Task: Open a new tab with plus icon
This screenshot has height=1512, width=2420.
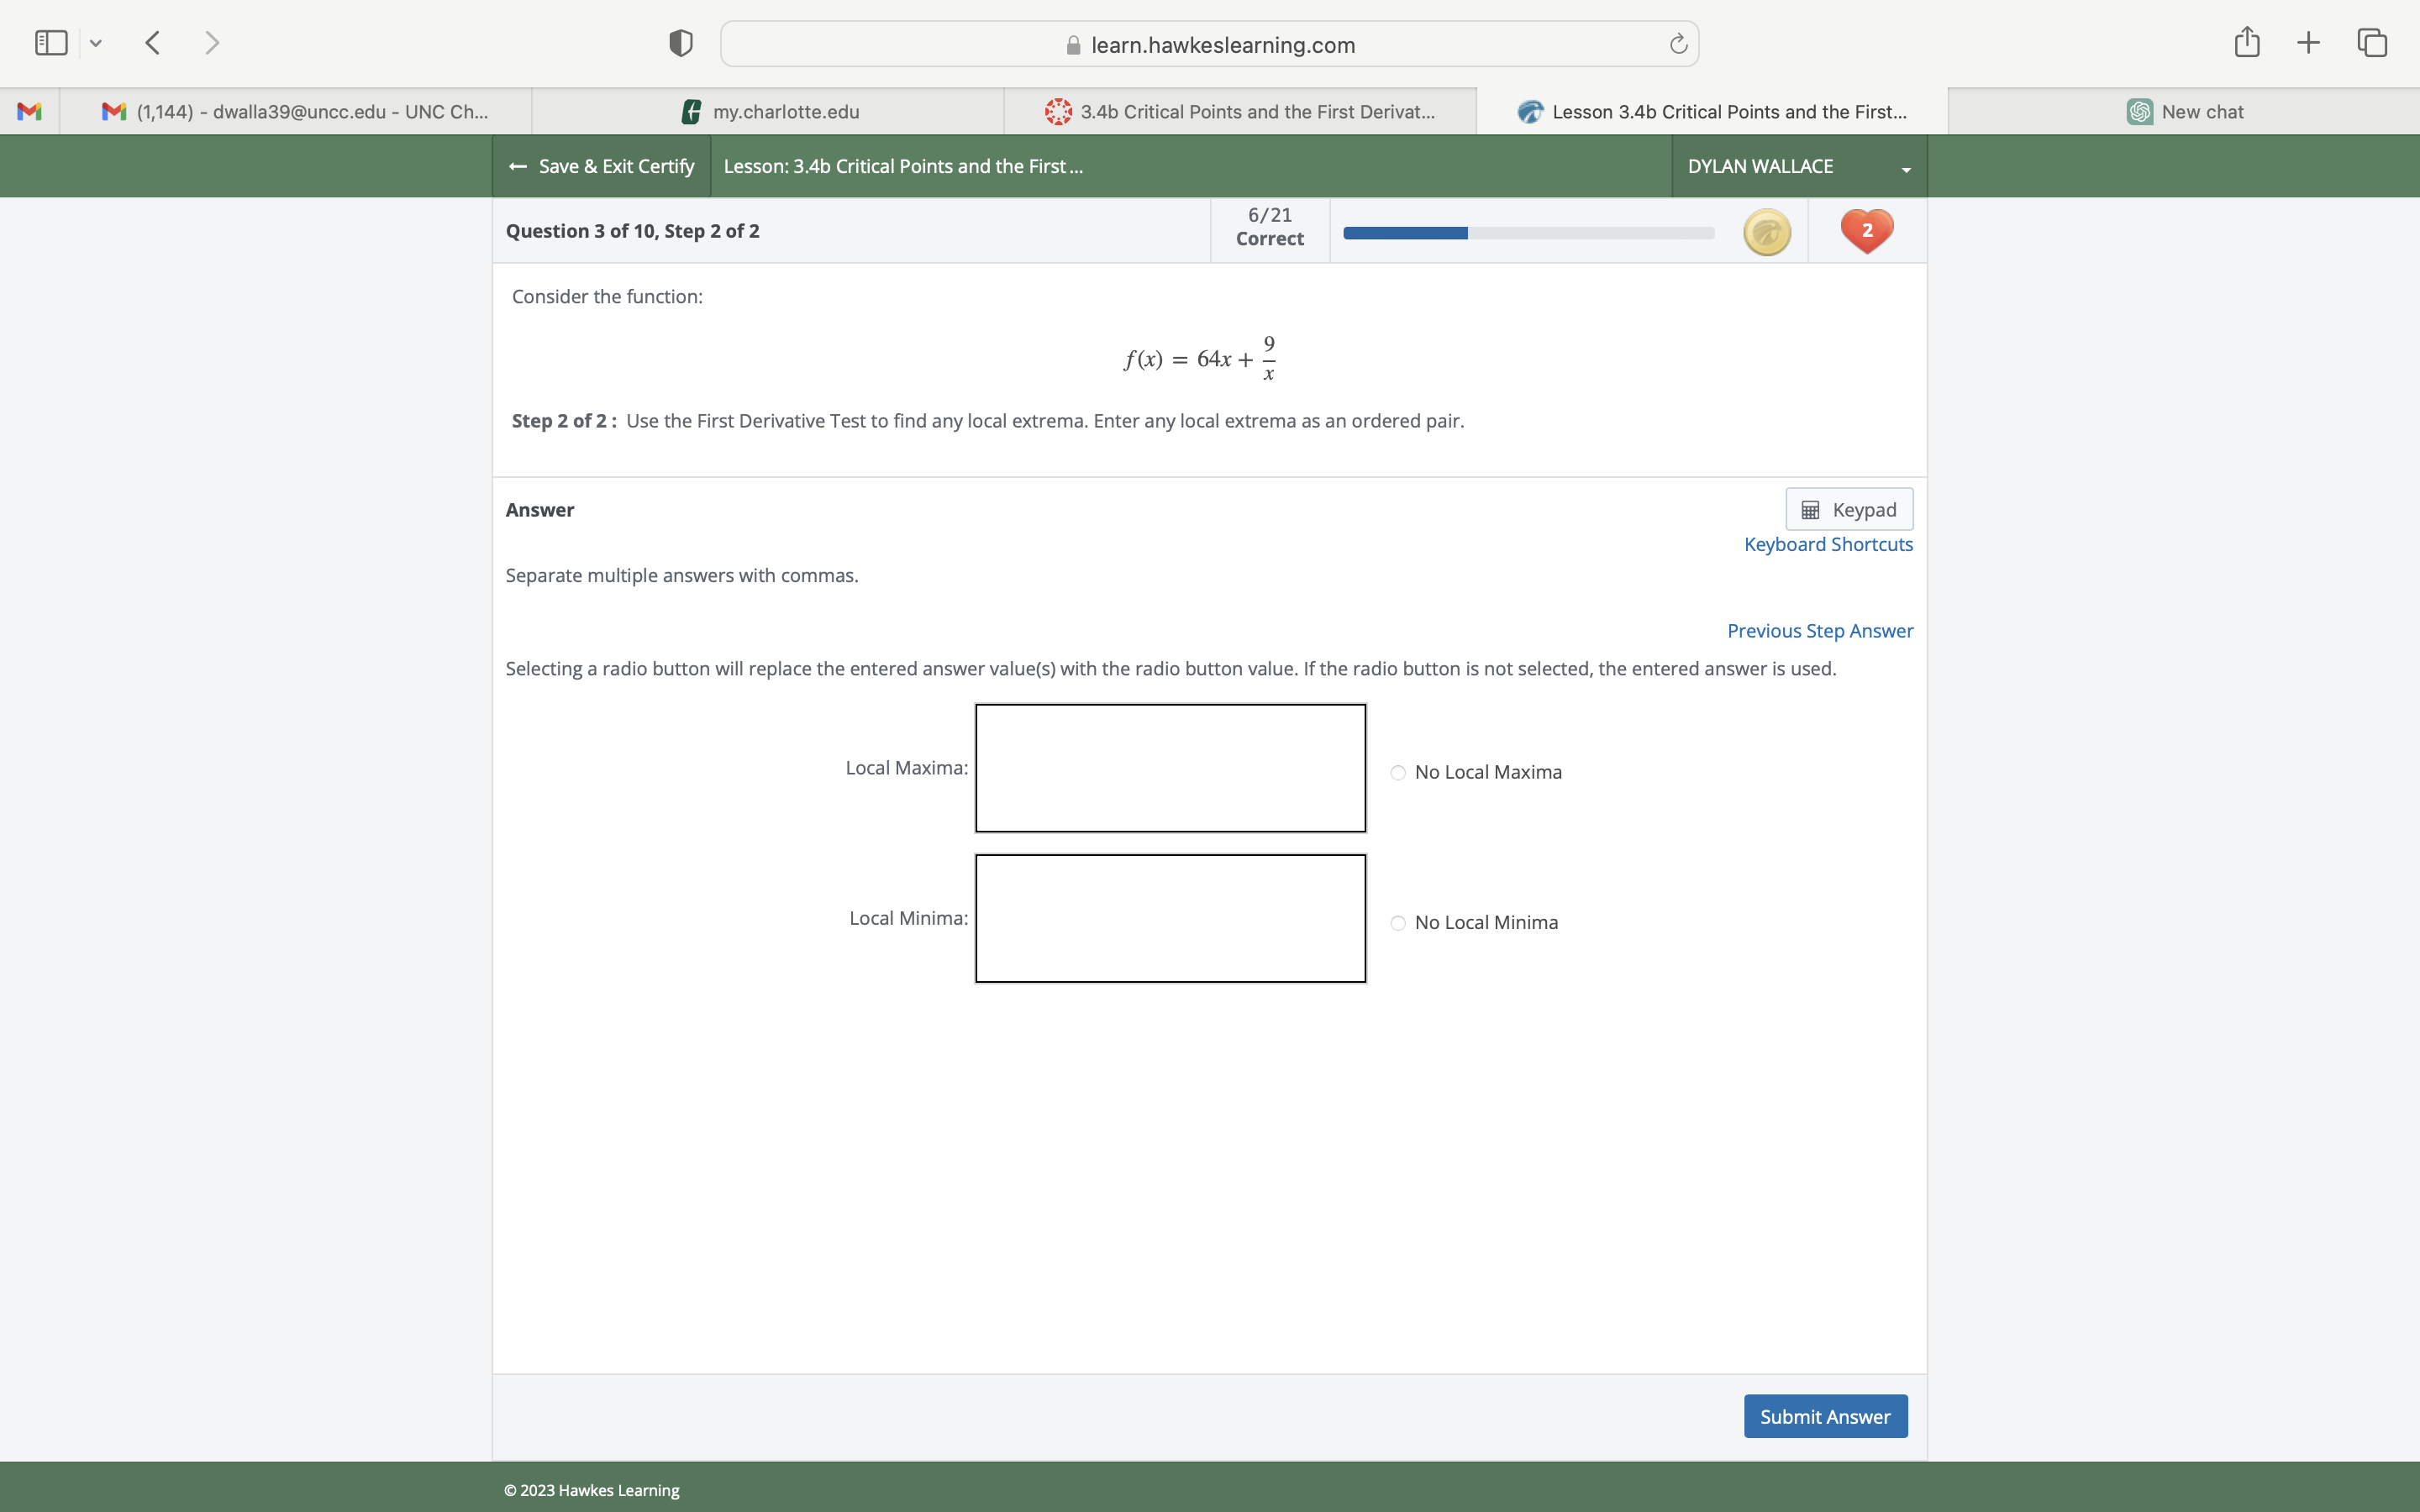Action: coord(2308,42)
